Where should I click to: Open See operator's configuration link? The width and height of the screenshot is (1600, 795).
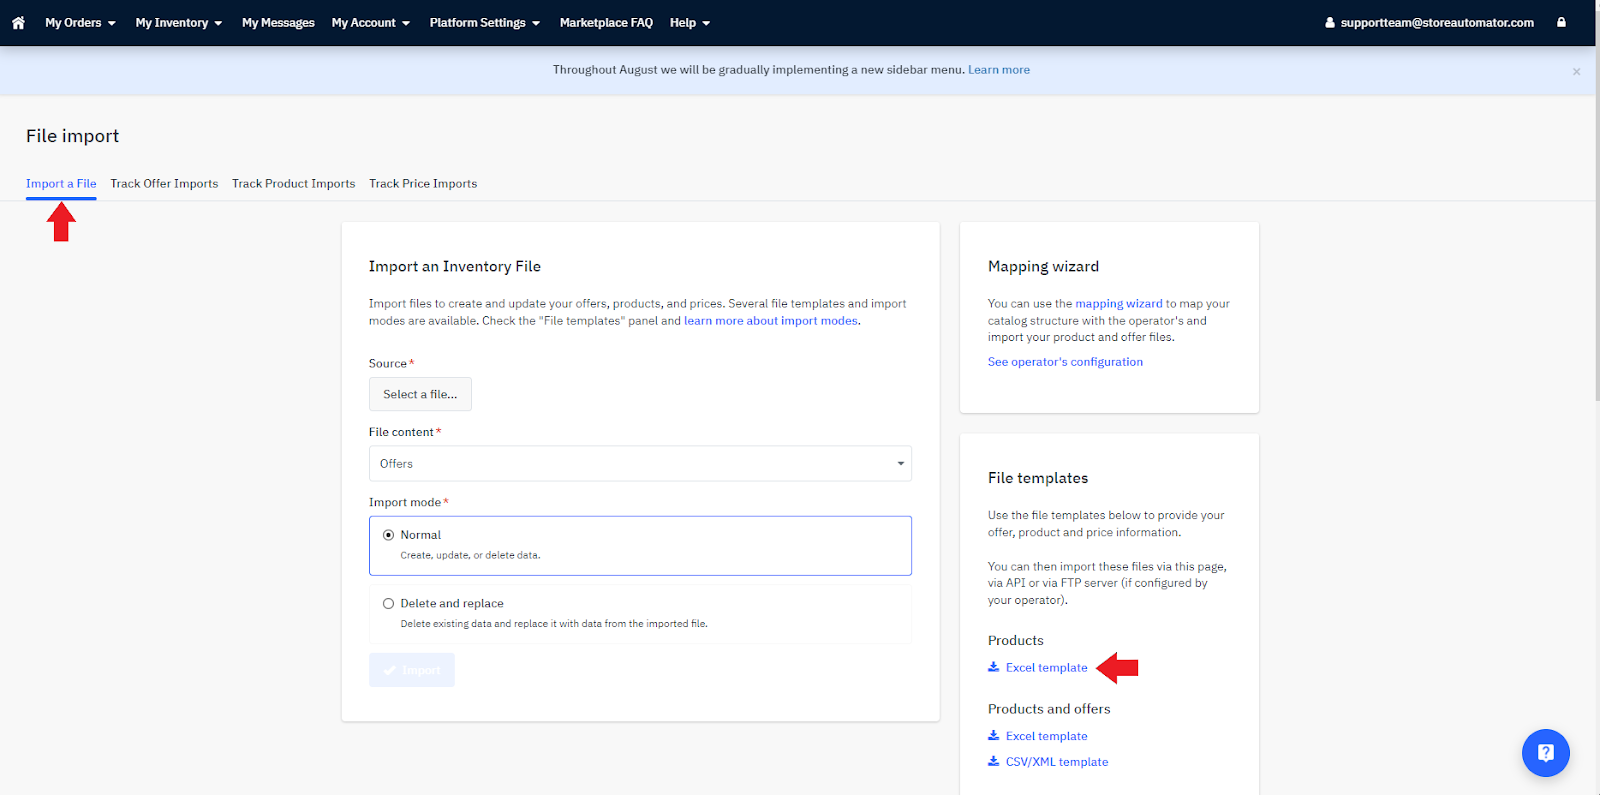1065,362
